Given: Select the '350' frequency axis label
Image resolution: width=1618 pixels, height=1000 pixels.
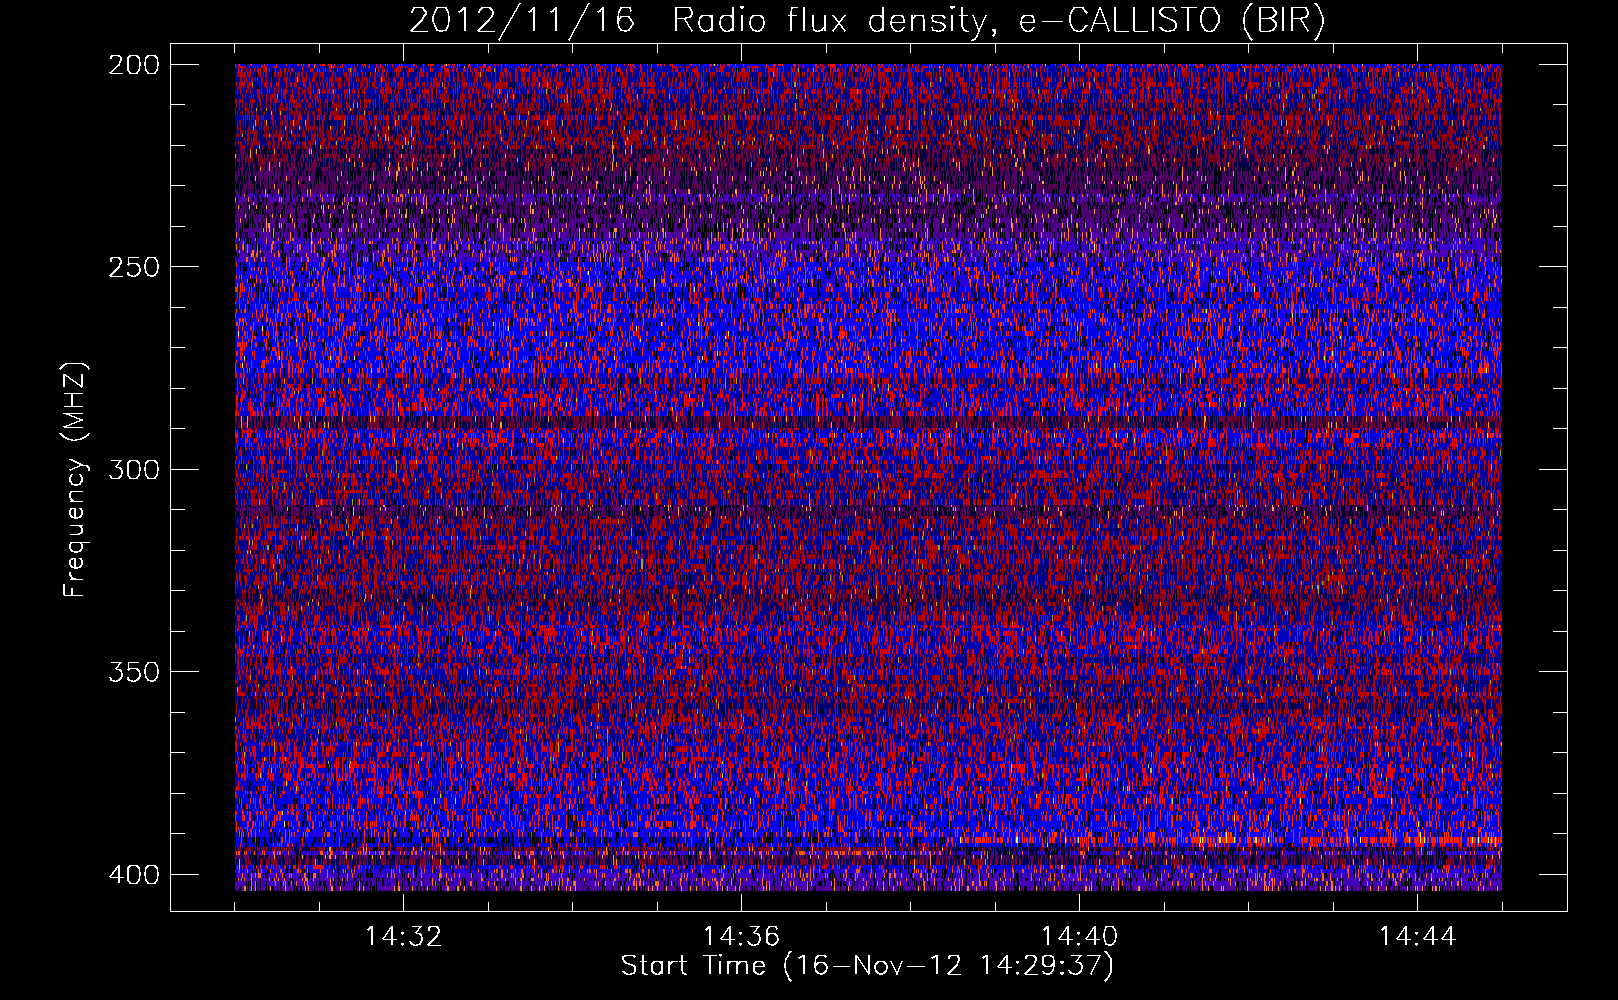Looking at the screenshot, I should tap(134, 671).
